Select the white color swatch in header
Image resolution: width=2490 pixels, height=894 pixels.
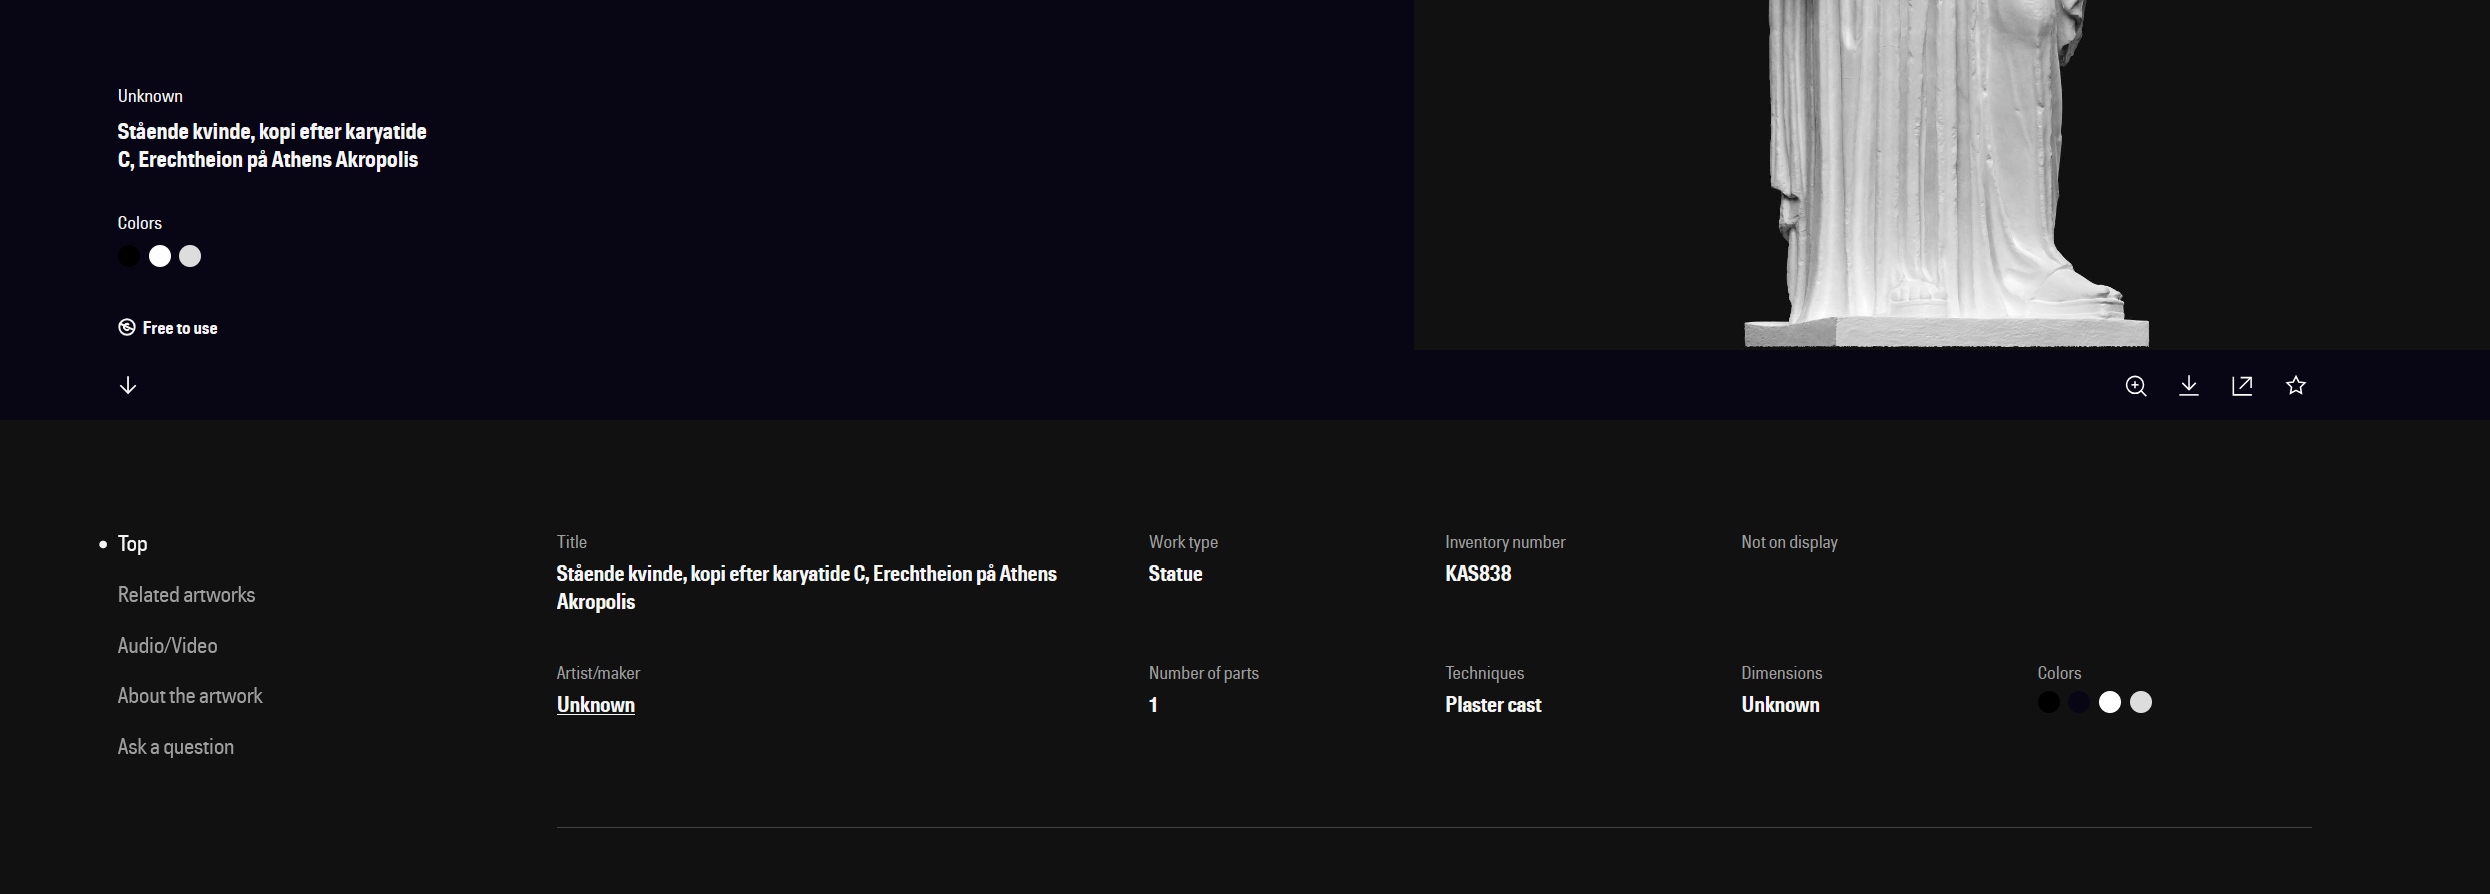pyautogui.click(x=160, y=257)
